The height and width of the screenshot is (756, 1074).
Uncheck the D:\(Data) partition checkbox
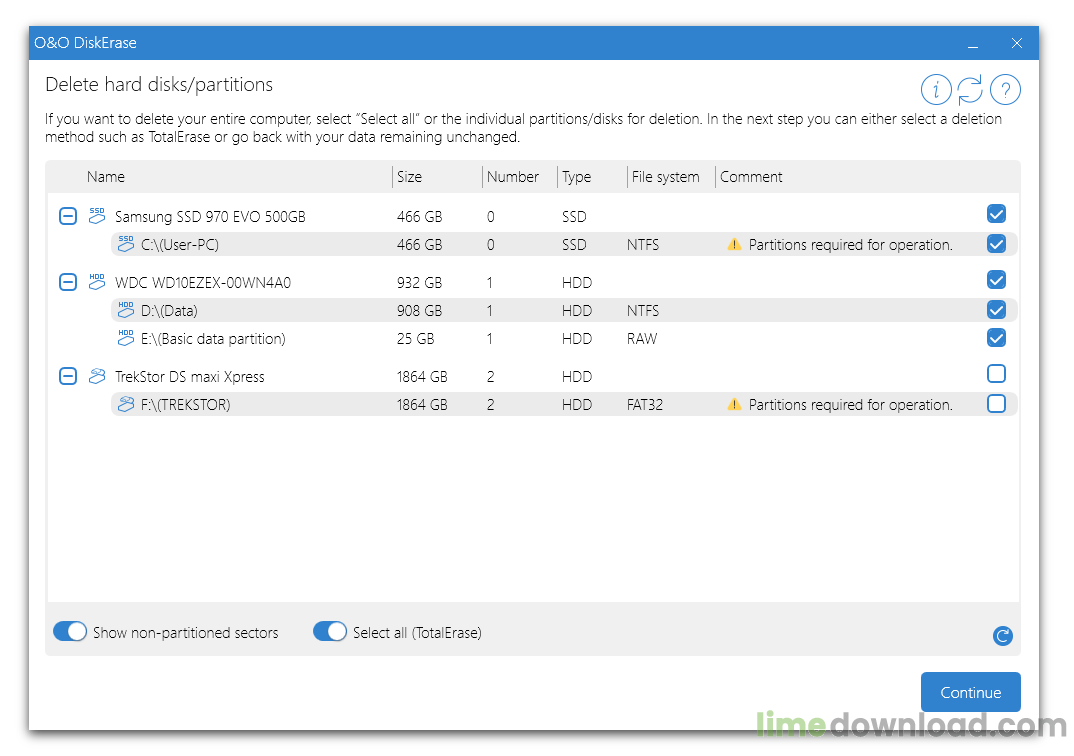(997, 310)
